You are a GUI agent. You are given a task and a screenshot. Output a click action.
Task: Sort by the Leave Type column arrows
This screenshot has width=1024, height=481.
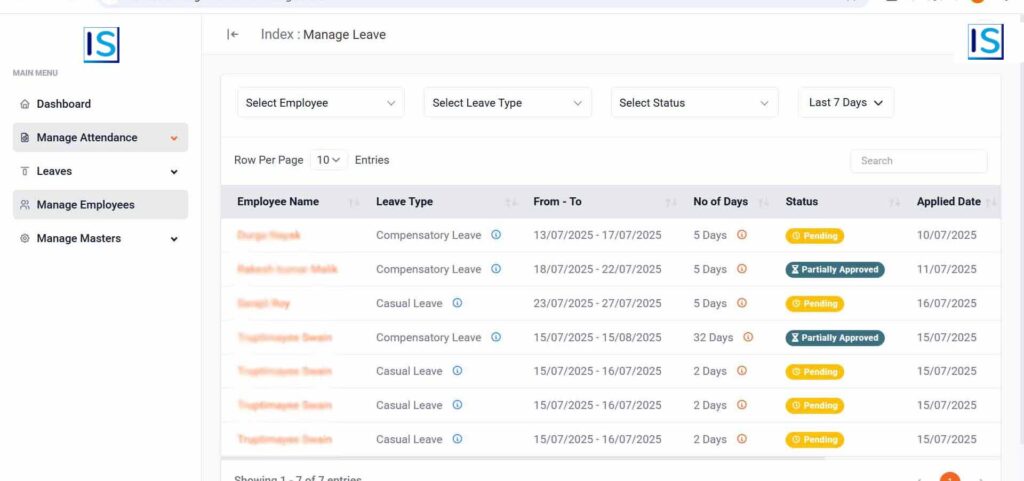tap(511, 202)
